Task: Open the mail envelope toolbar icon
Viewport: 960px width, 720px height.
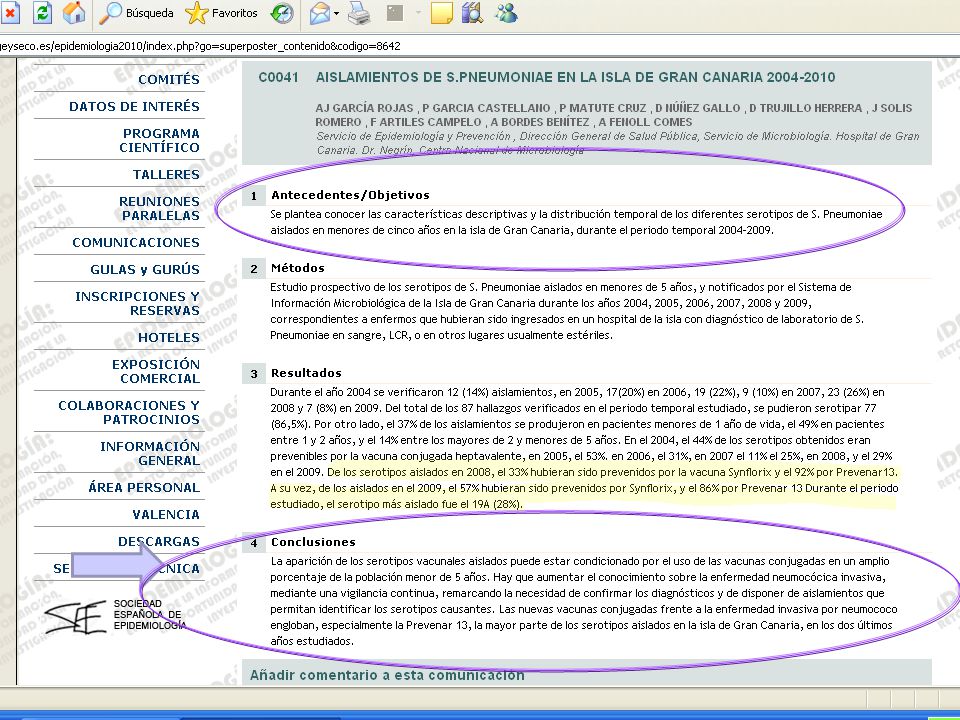Action: (x=320, y=13)
